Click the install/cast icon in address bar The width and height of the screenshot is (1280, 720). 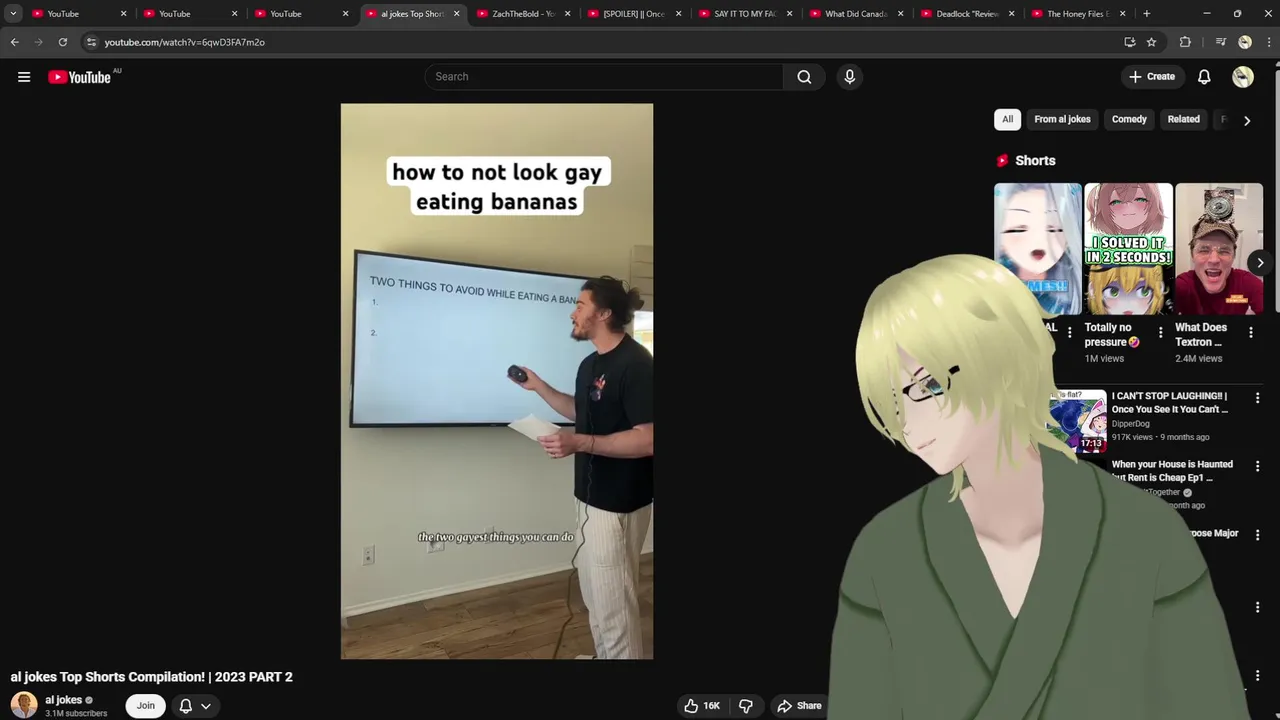(x=1129, y=42)
